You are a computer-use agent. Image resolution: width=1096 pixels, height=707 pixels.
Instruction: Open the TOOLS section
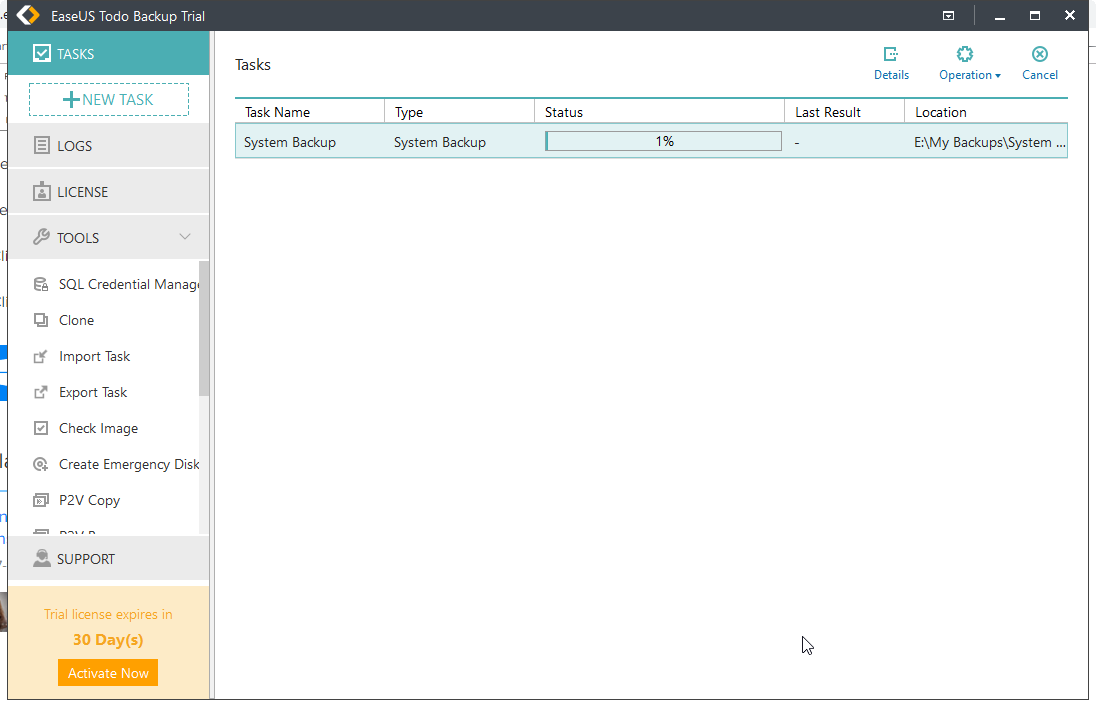[108, 238]
